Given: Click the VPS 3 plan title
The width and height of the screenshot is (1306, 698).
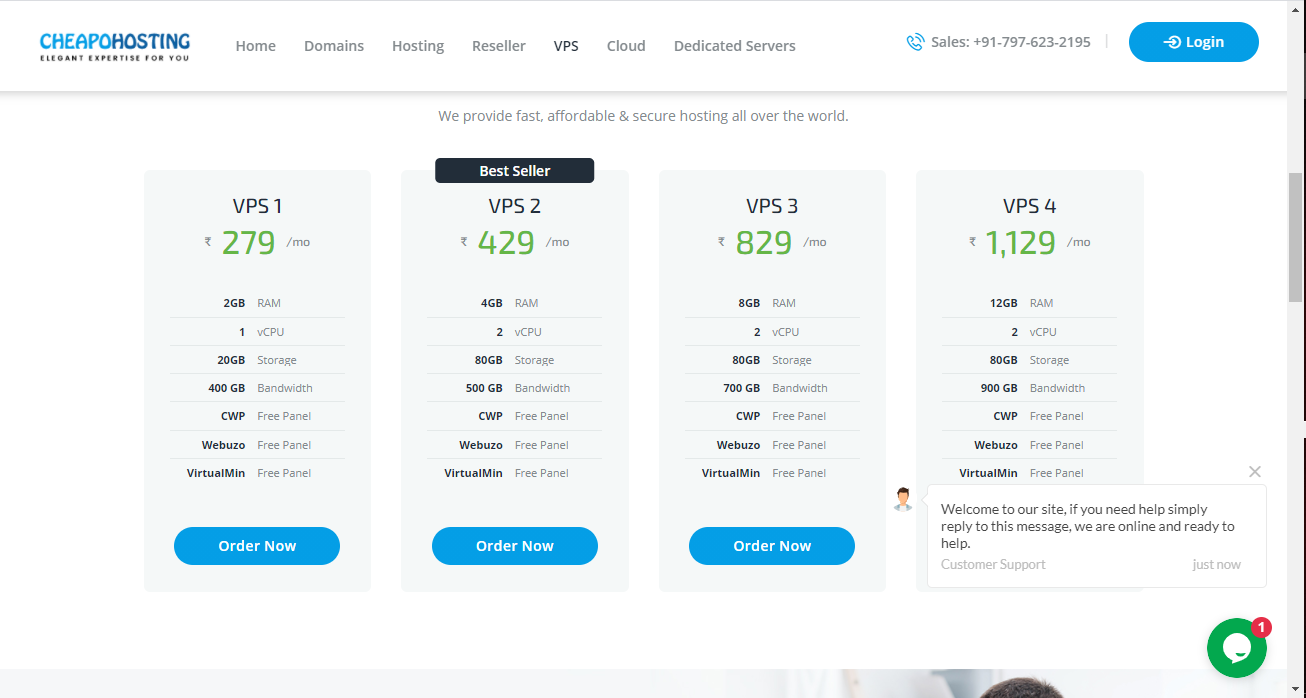Looking at the screenshot, I should [772, 206].
